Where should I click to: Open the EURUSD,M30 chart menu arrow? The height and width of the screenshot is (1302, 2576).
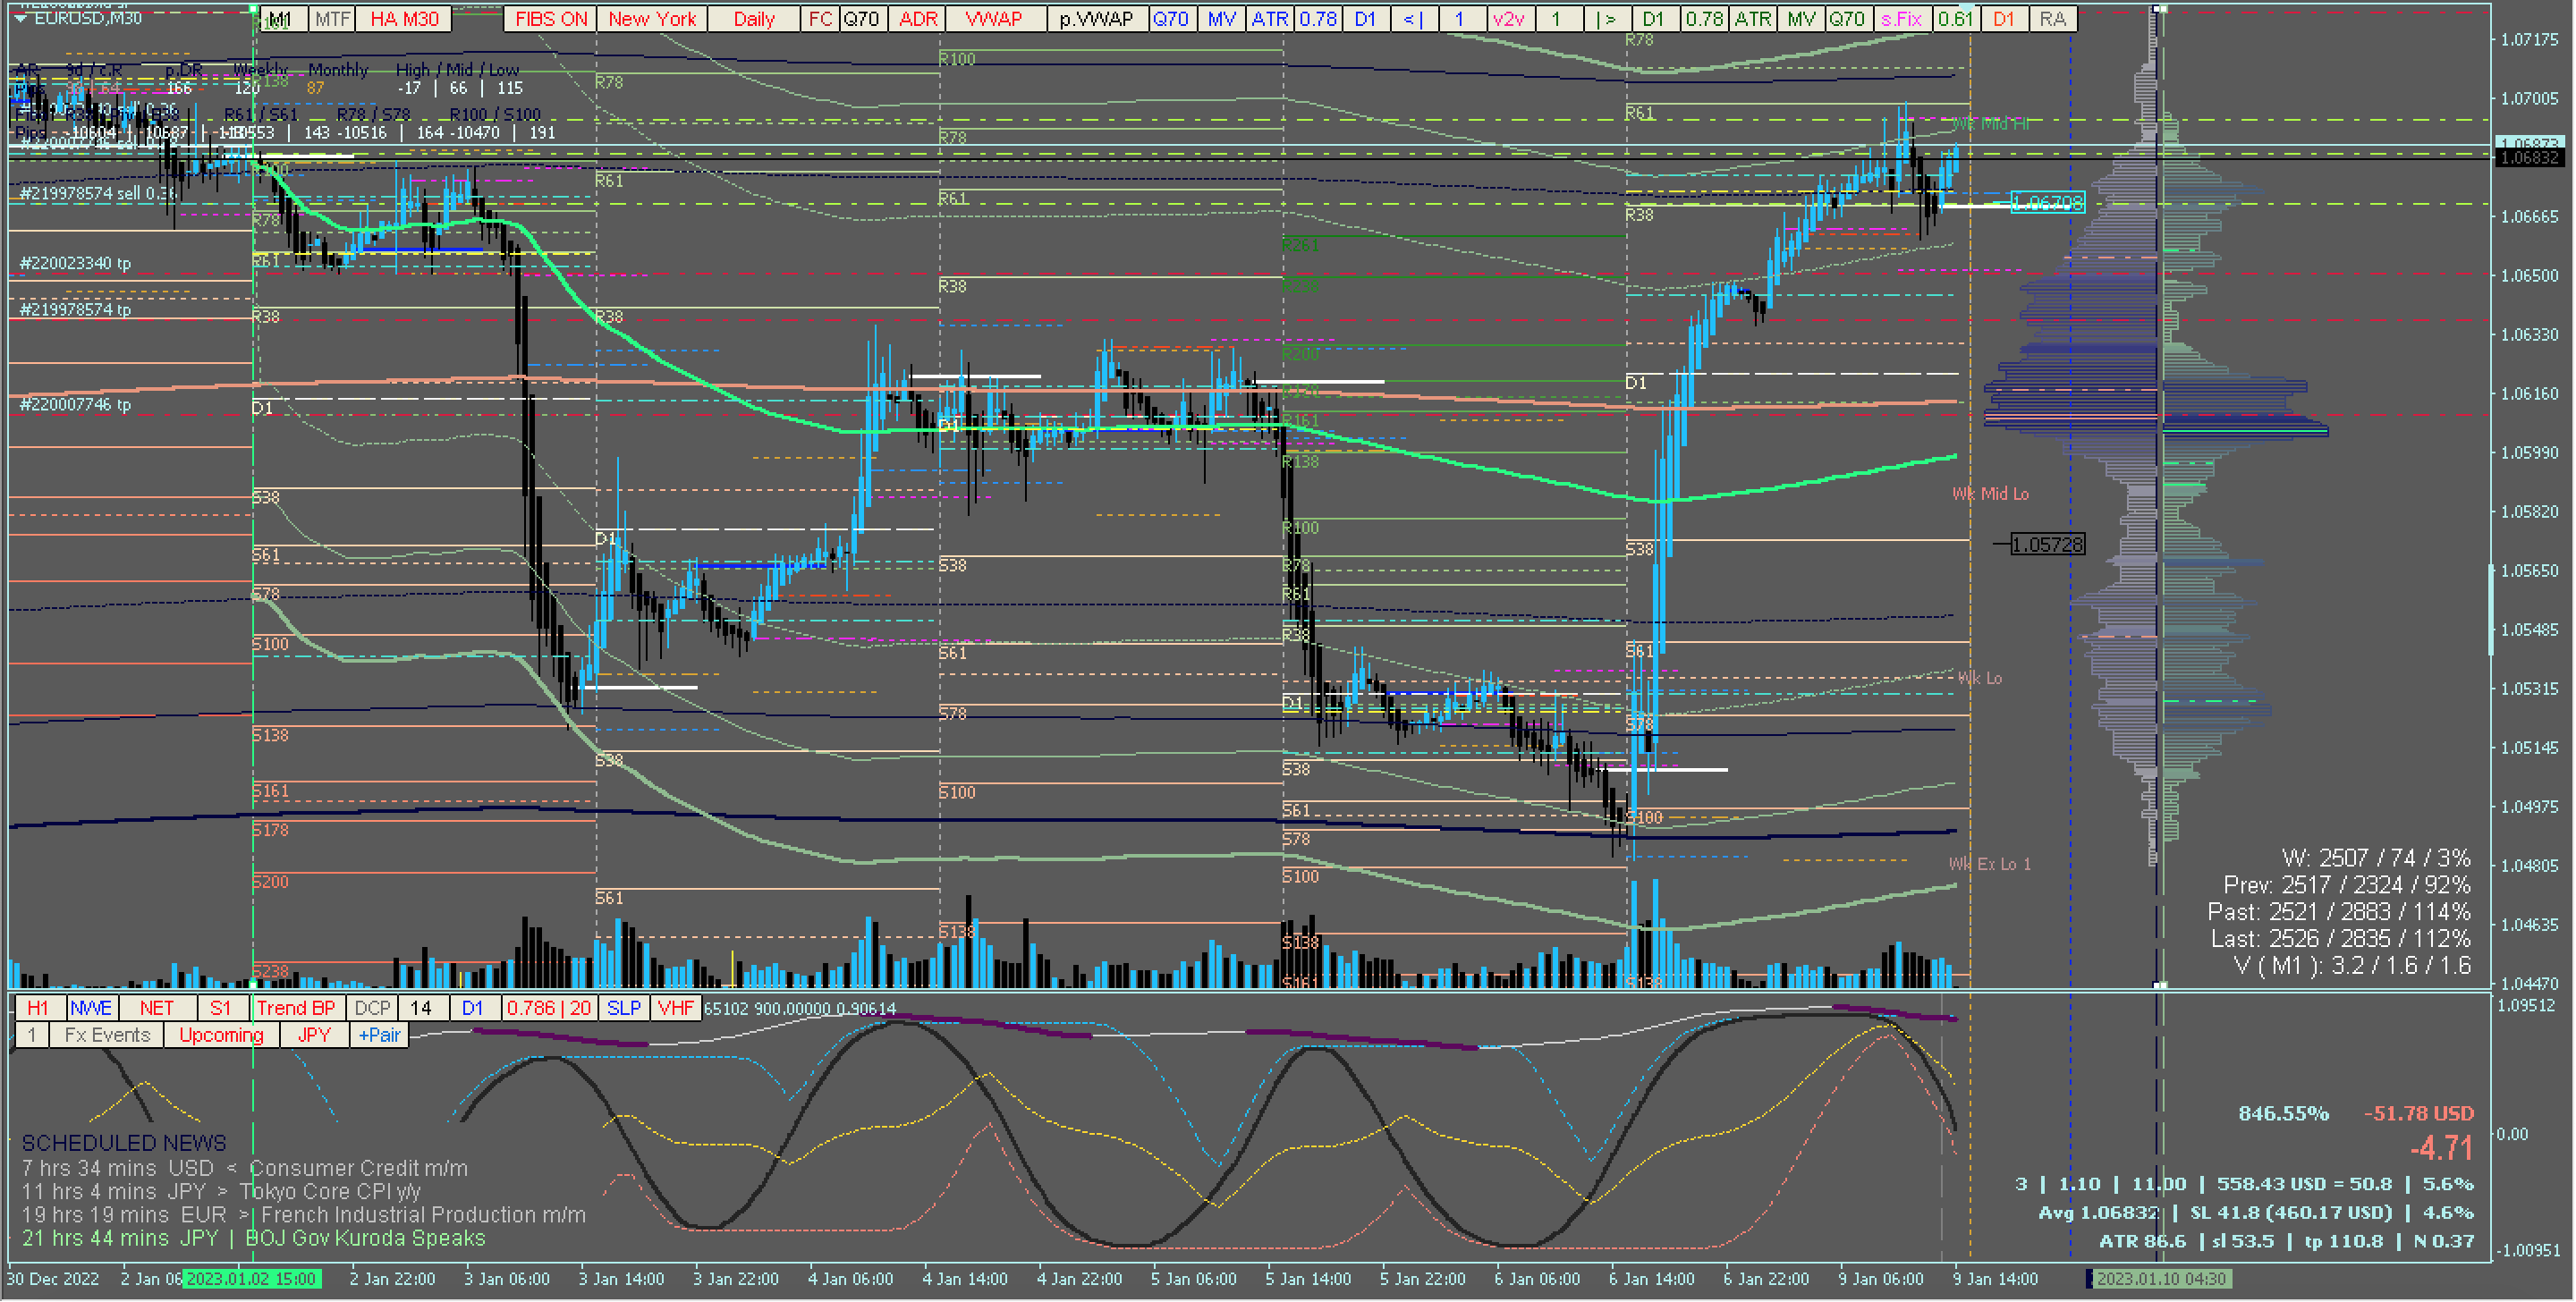tap(21, 18)
